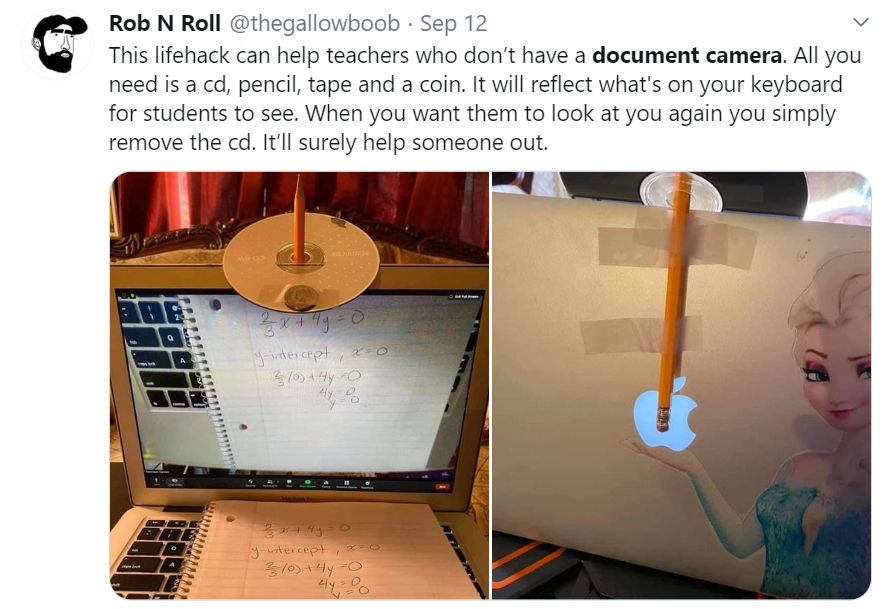Open the Sep 12 tweet timestamp

[453, 23]
